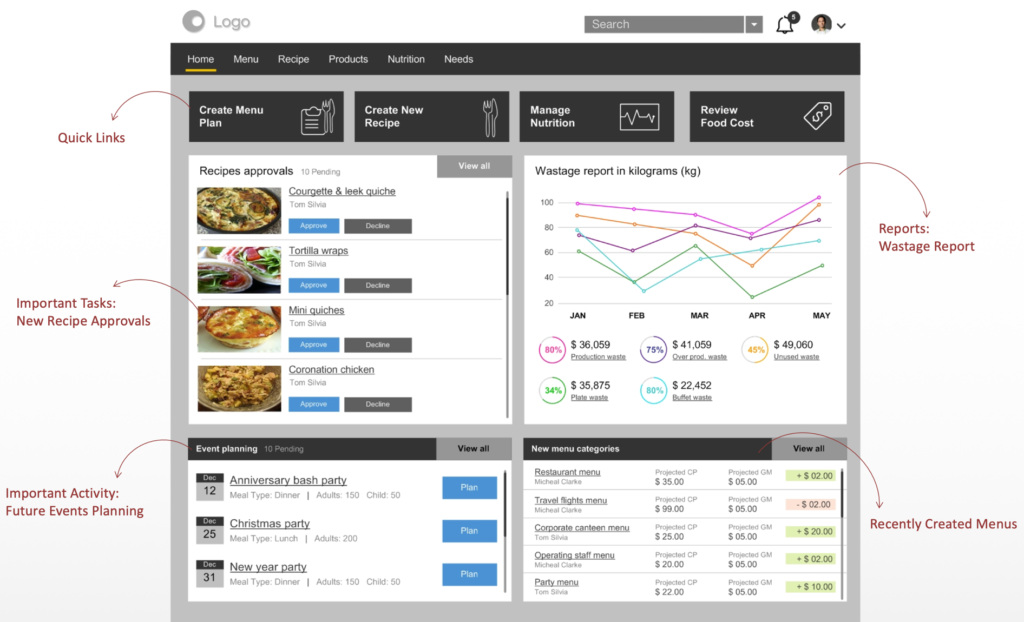Viewport: 1024px width, 622px height.
Task: Expand the user account chevron
Action: (x=842, y=26)
